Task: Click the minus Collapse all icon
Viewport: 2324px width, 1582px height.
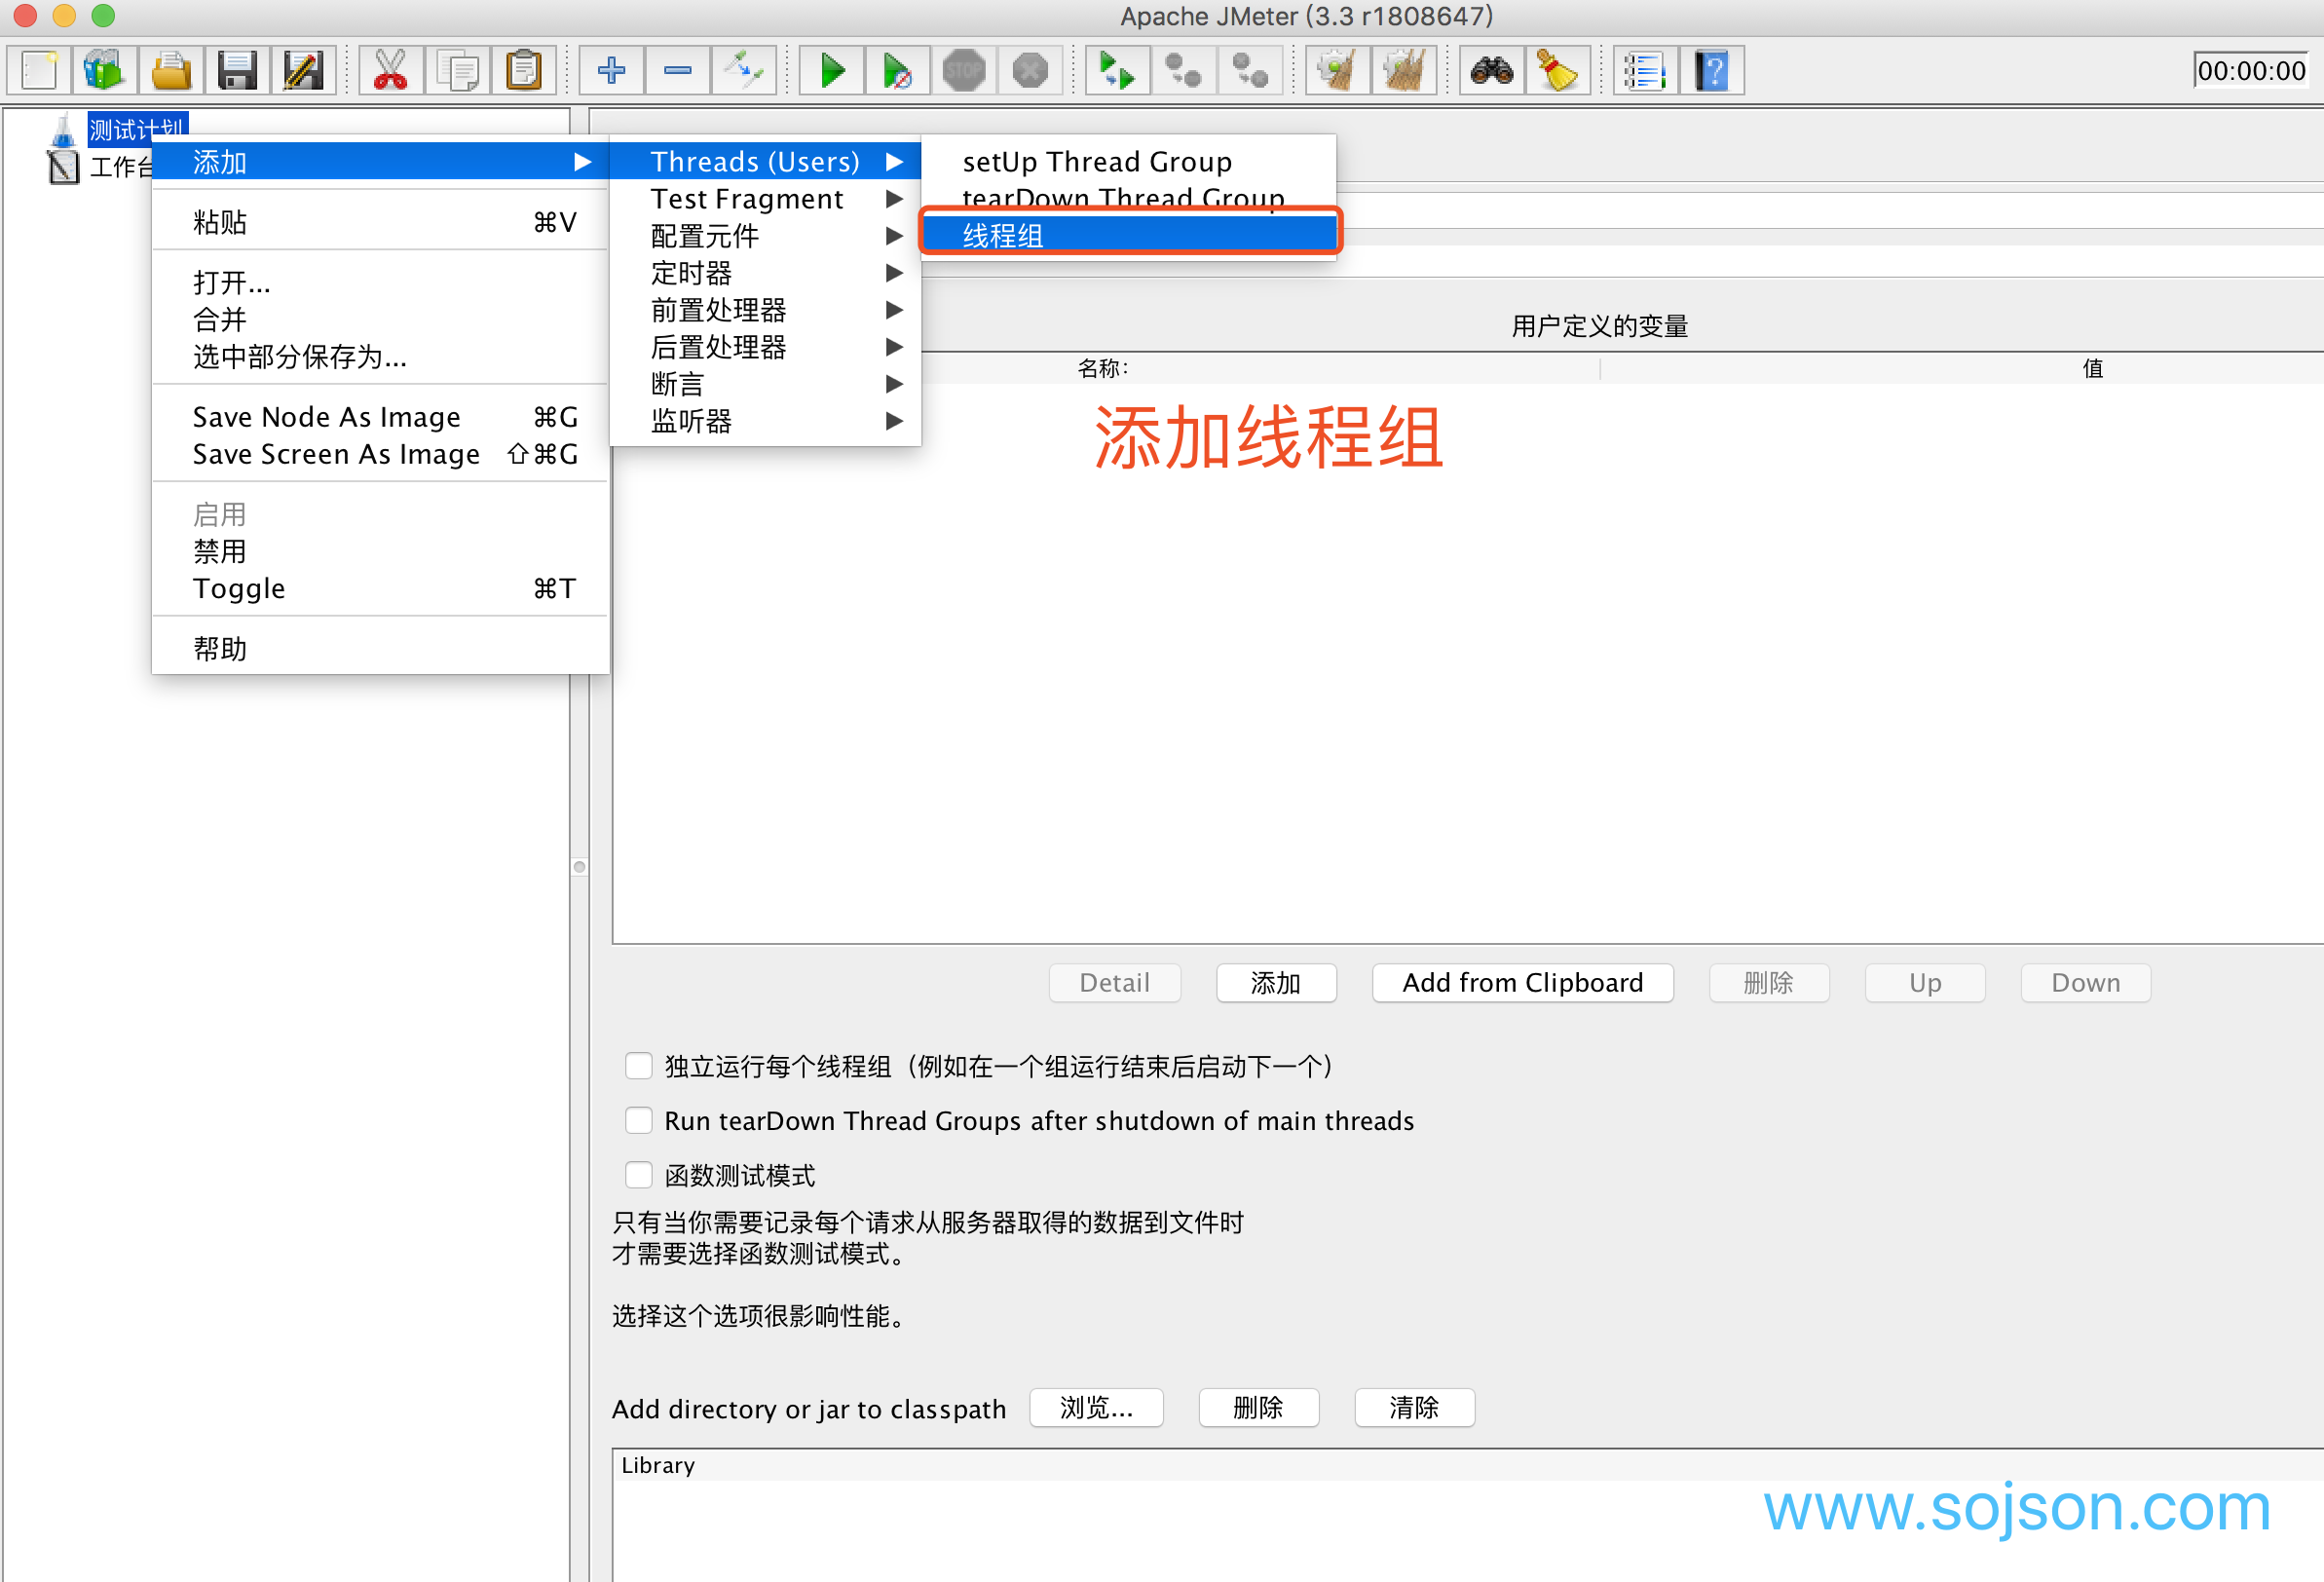Action: (x=677, y=71)
